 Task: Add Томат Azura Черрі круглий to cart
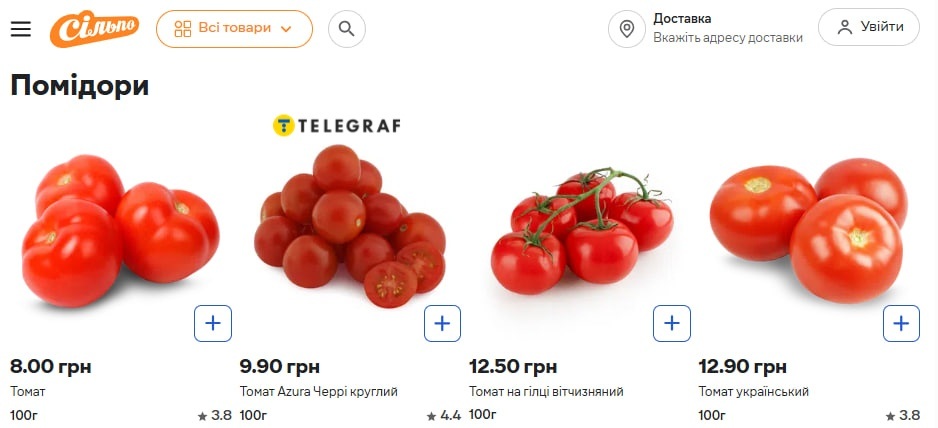click(x=442, y=323)
